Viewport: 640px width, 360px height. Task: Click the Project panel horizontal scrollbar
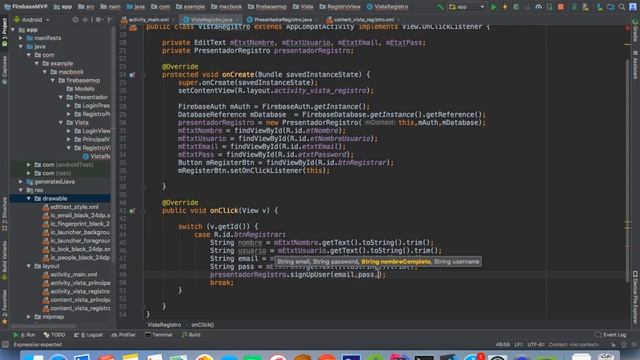tap(43, 326)
